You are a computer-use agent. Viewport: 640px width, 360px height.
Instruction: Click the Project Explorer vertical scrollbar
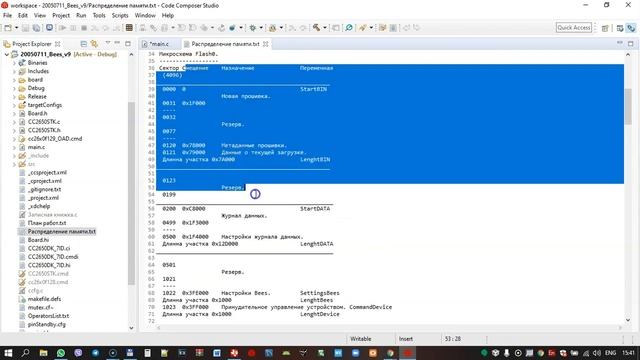(131, 193)
